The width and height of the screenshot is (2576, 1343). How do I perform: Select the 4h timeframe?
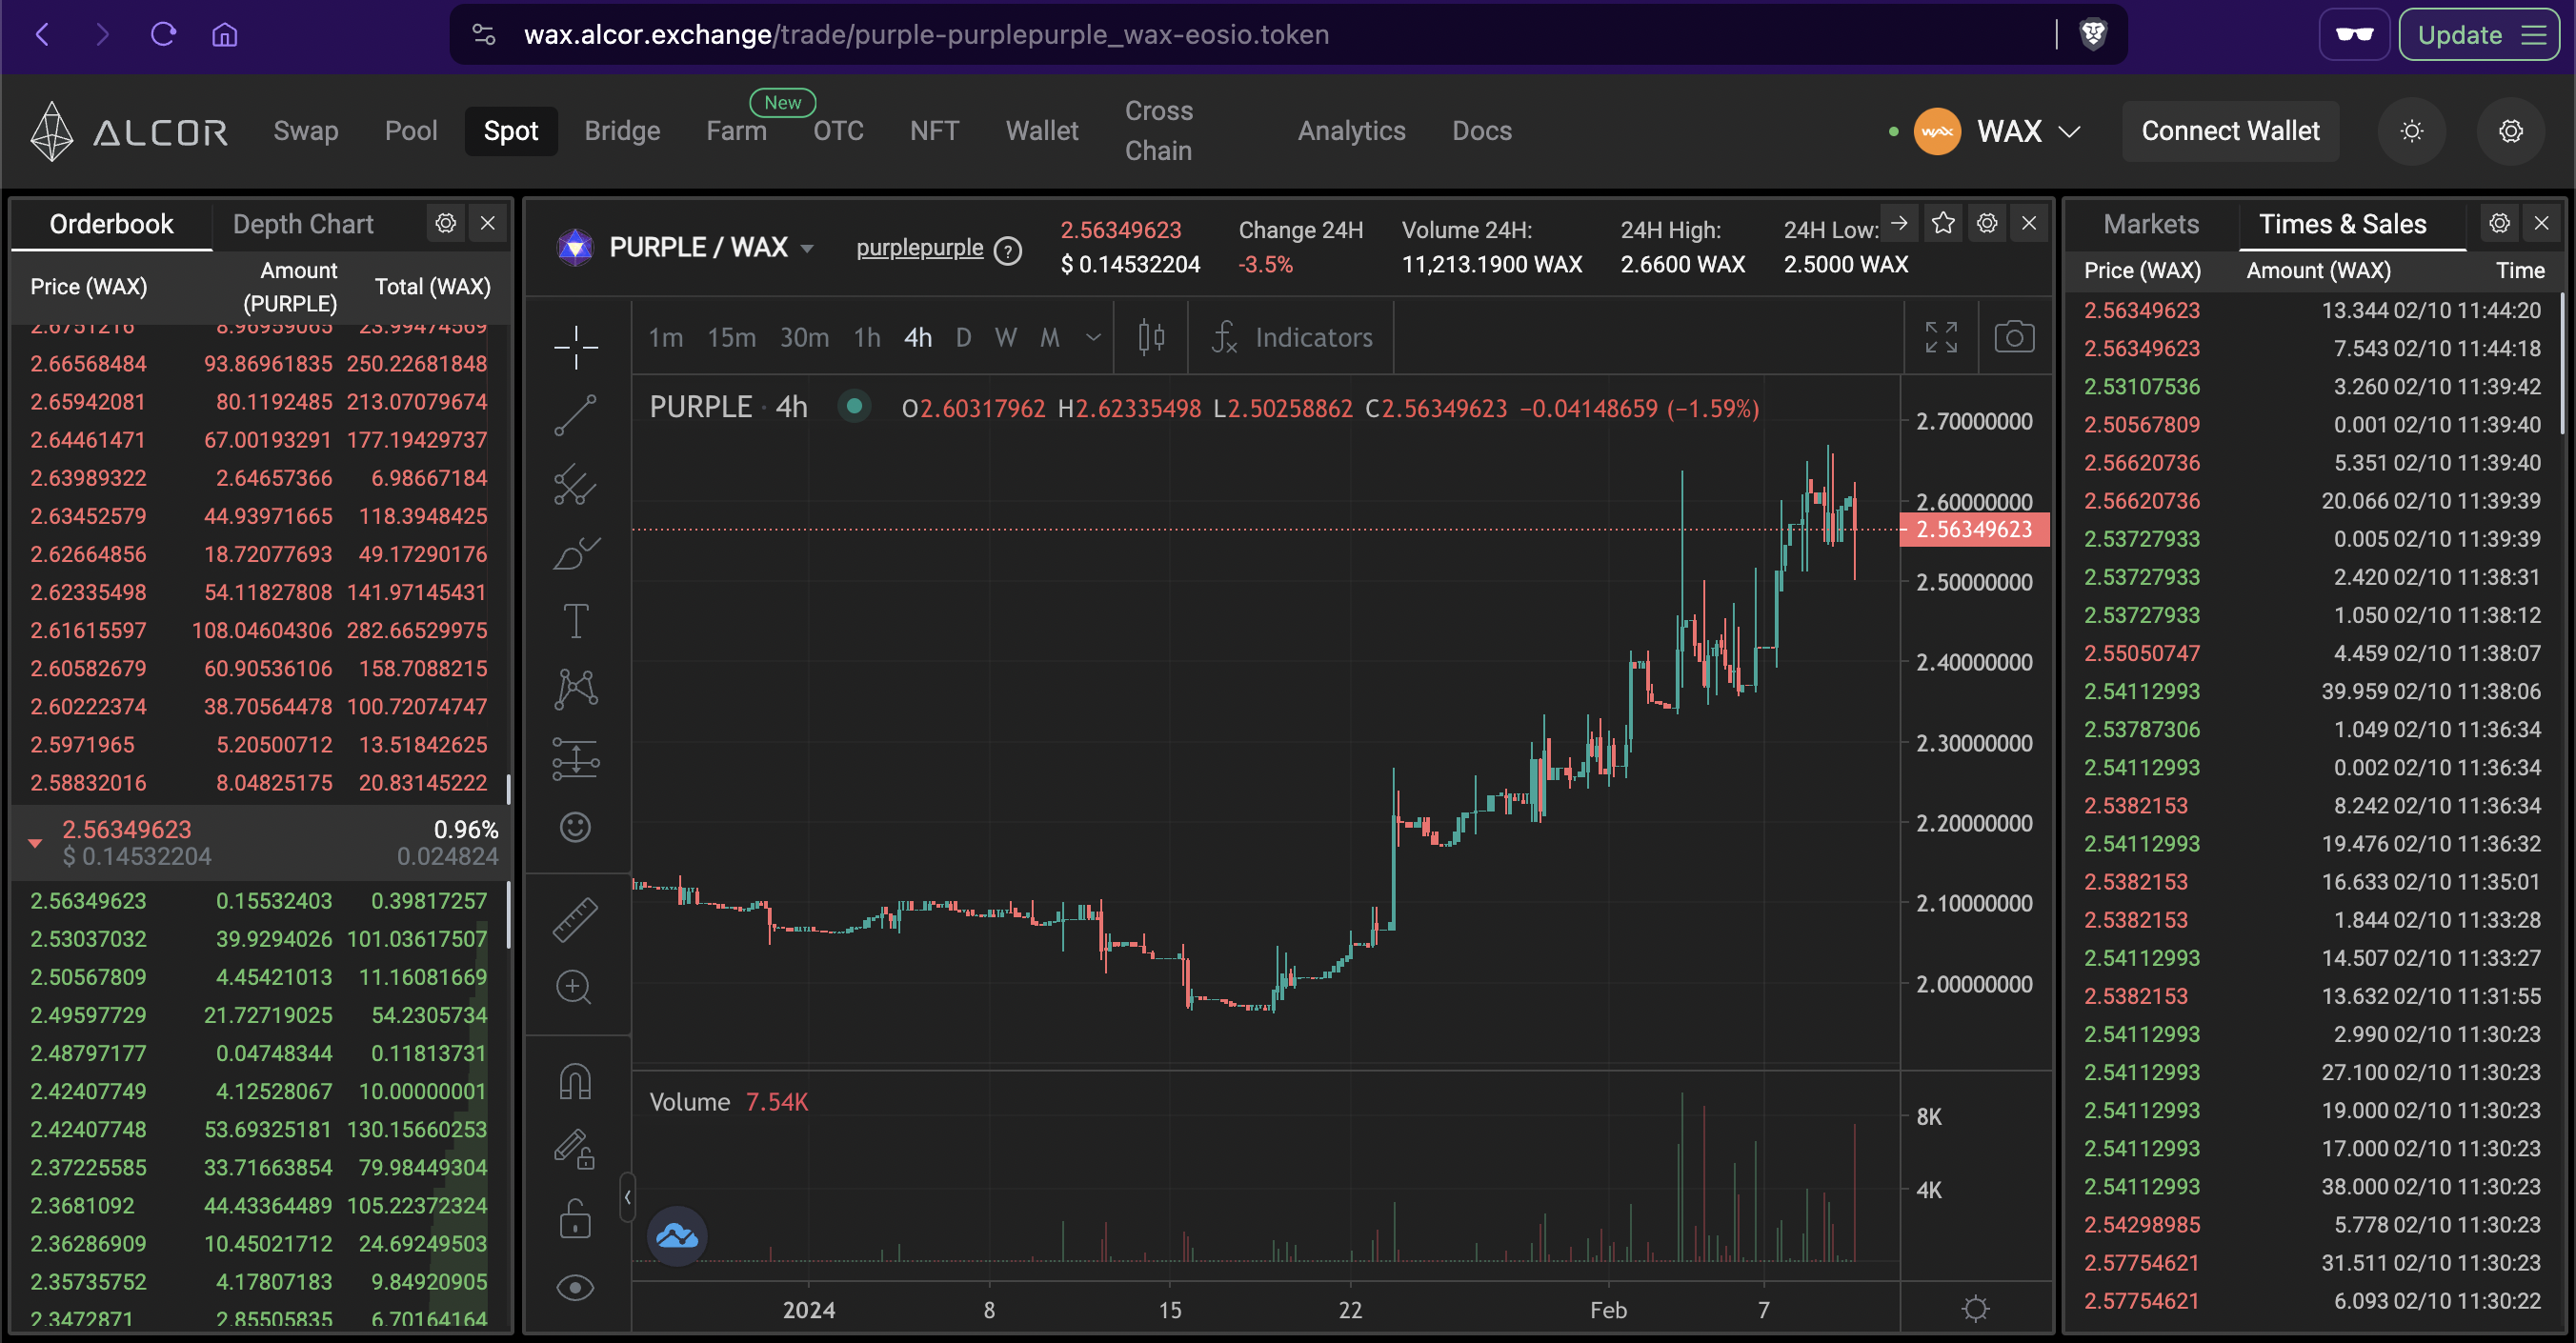[x=918, y=338]
